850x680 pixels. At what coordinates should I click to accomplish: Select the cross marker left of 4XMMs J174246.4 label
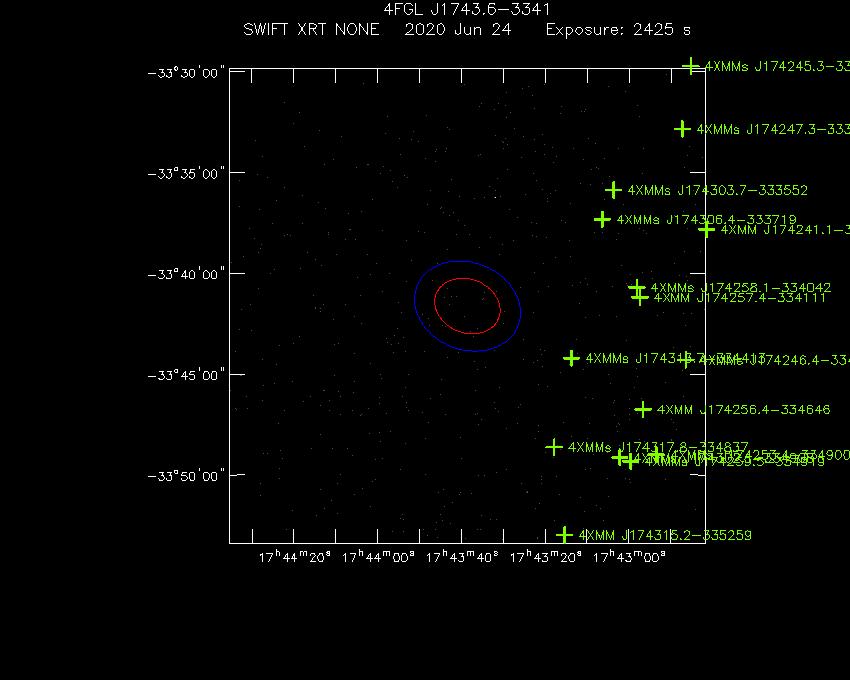tap(686, 359)
